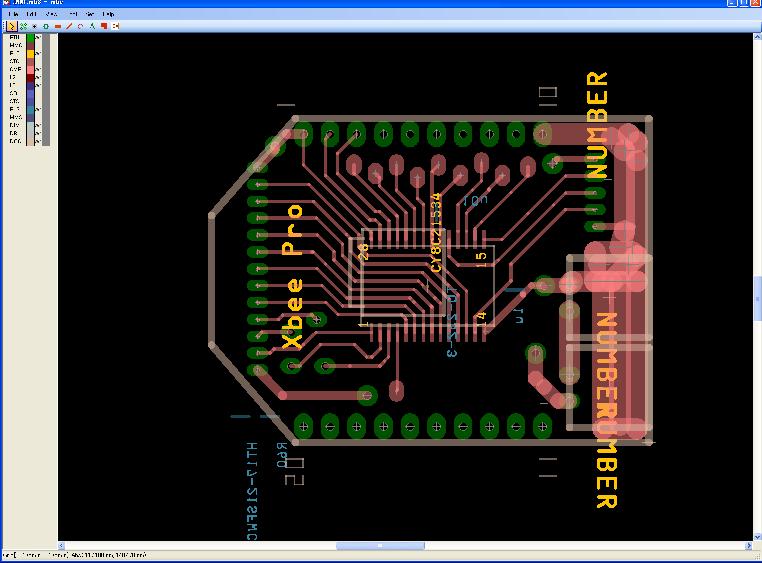Select the 'CY8C21534' chip label

coord(436,233)
